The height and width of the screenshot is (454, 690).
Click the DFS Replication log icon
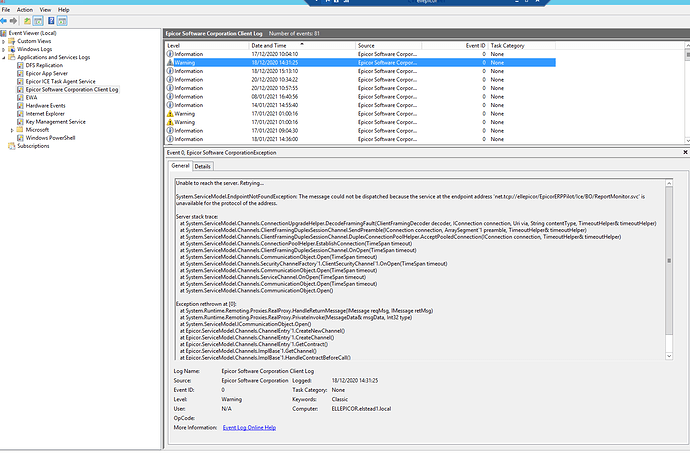pos(20,65)
